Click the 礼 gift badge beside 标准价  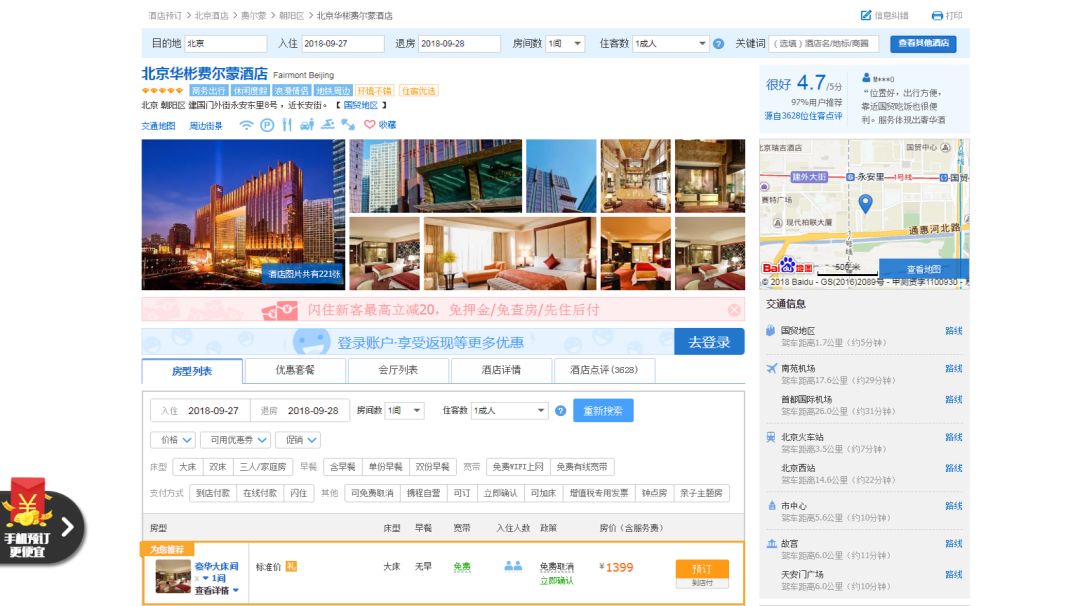(x=291, y=566)
